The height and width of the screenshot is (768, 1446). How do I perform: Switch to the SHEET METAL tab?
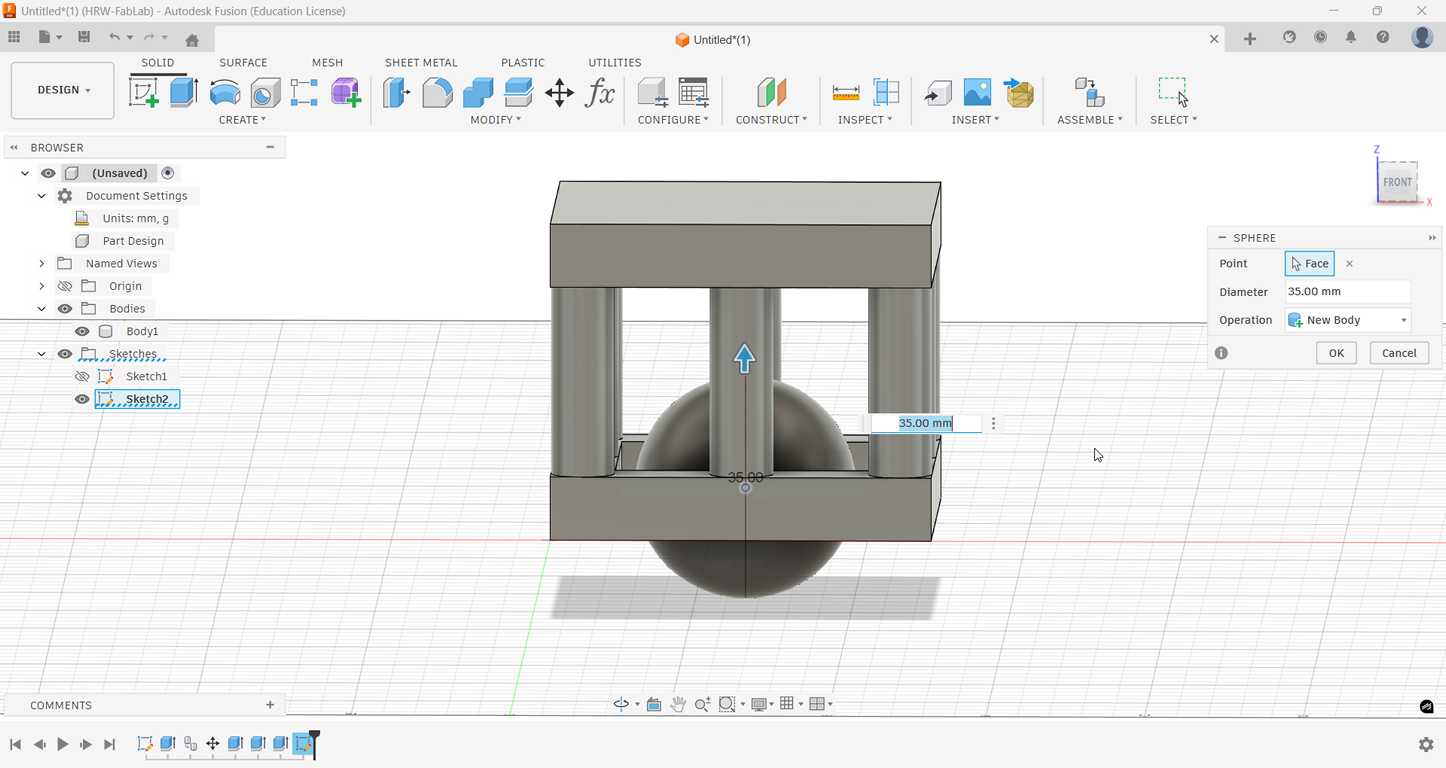click(421, 62)
